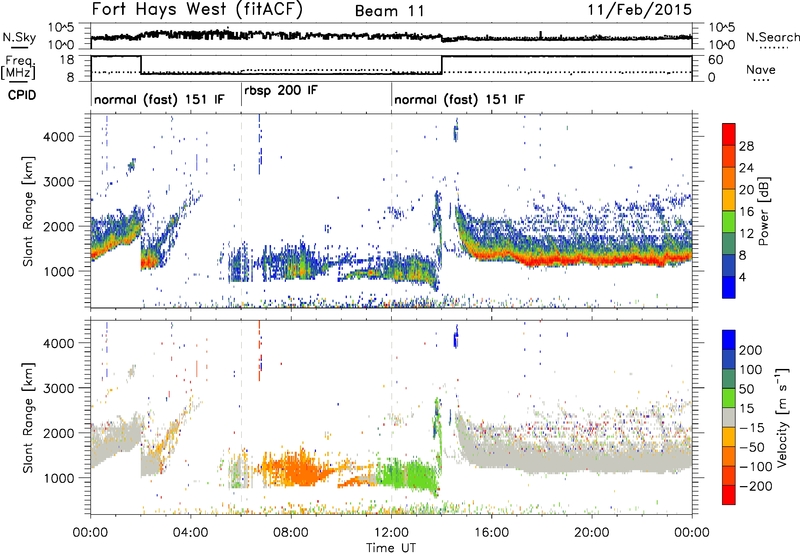Image resolution: width=800 pixels, height=554 pixels.
Task: Click the '28' power colorbar value
Action: (x=746, y=146)
